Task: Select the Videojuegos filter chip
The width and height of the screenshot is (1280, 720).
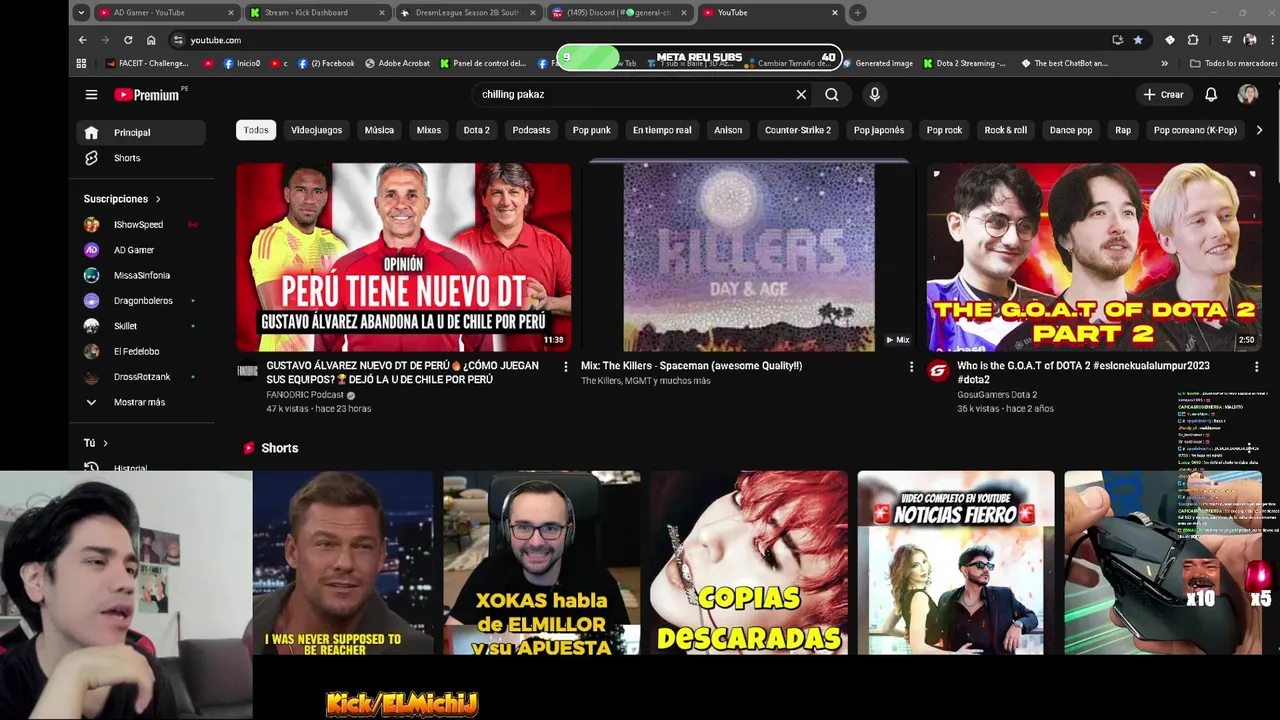Action: pyautogui.click(x=316, y=130)
